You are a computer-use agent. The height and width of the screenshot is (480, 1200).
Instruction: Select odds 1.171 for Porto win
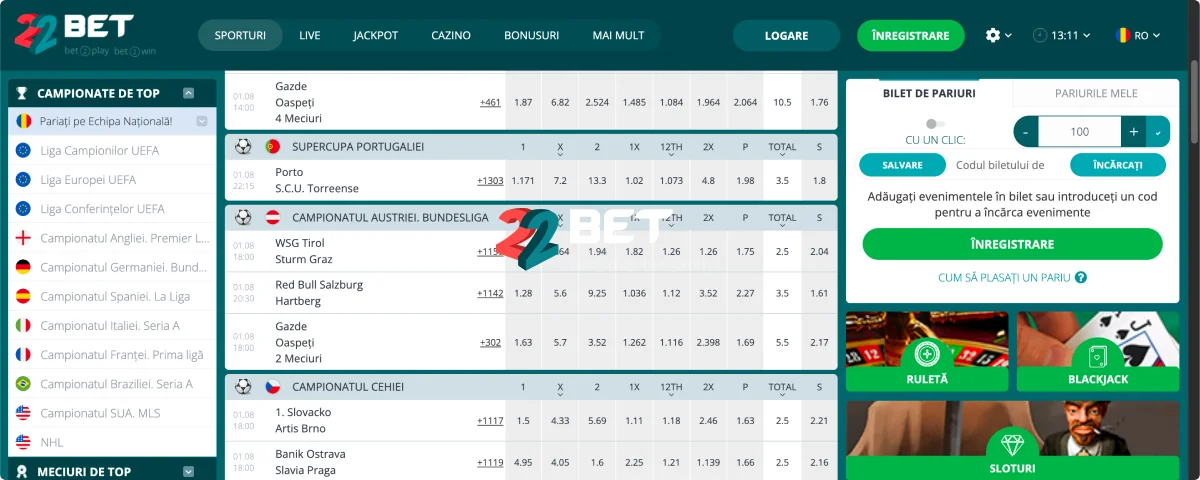point(522,181)
